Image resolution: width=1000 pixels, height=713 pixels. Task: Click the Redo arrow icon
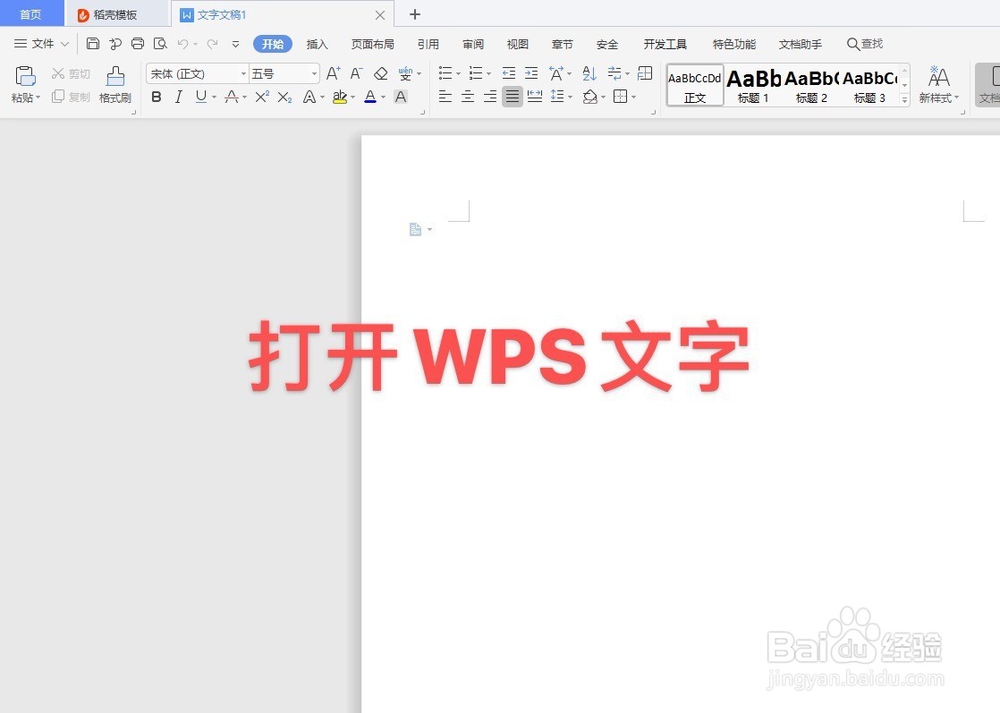point(212,43)
